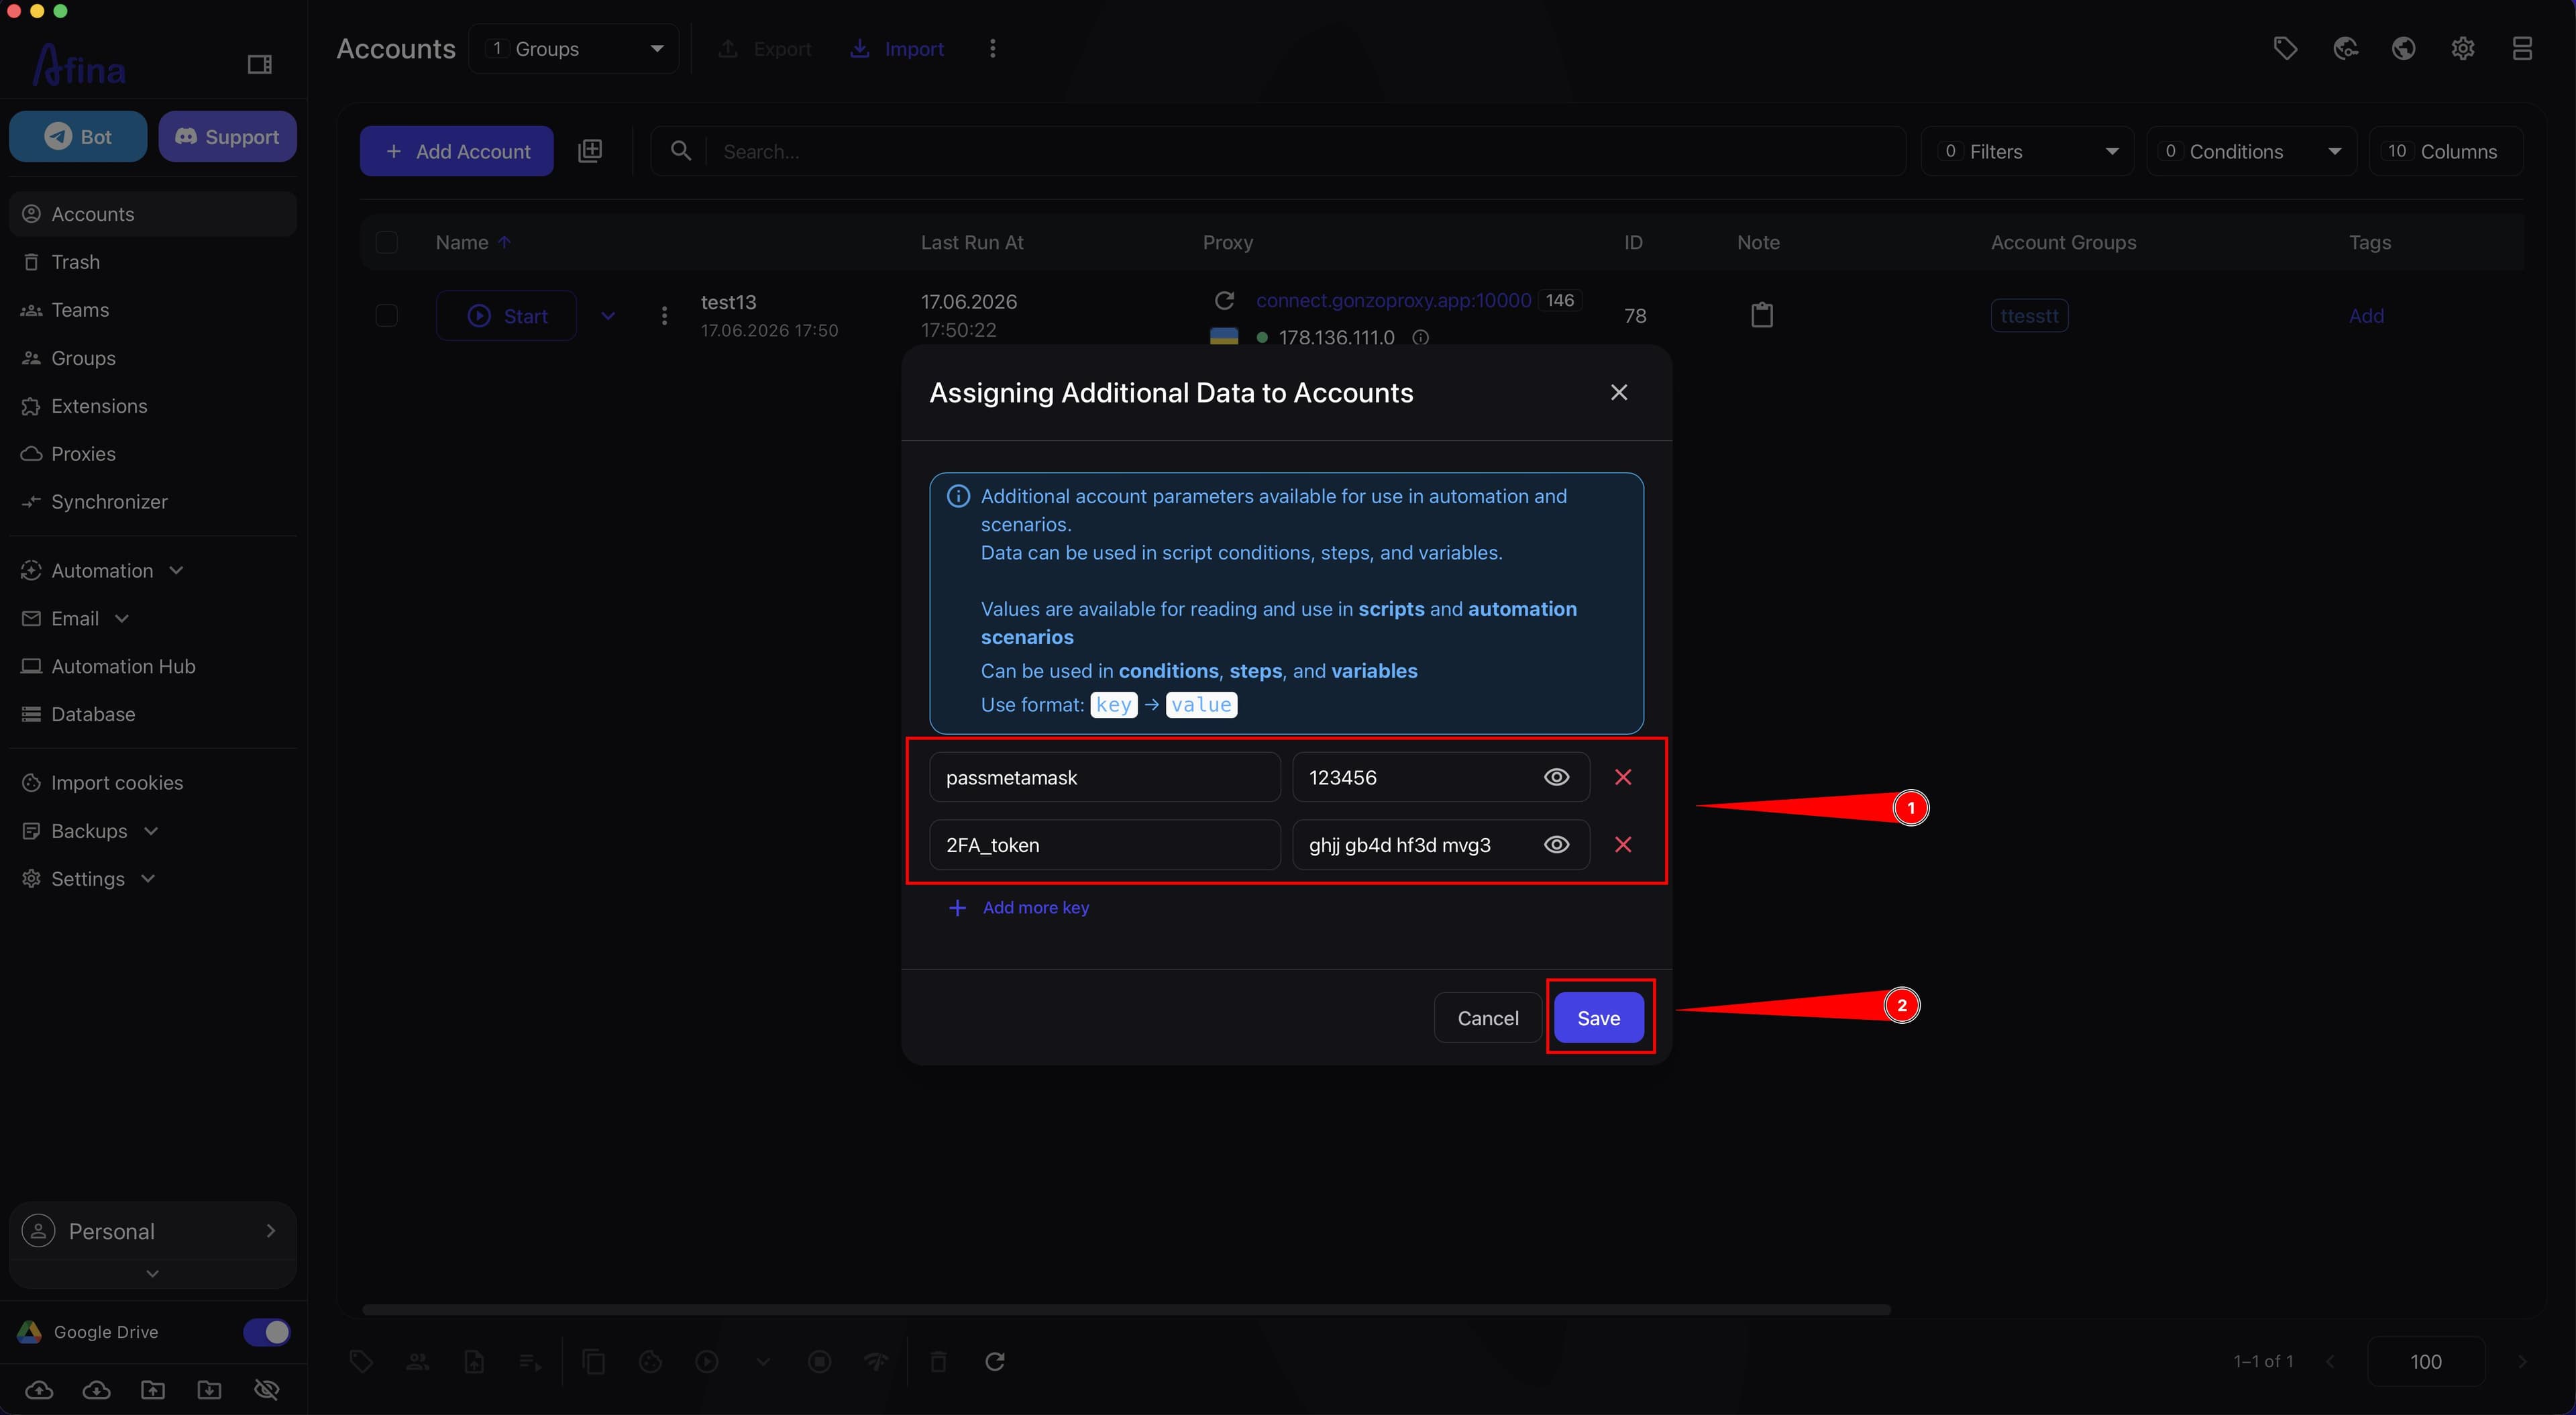This screenshot has width=2576, height=1415.
Task: Open the globe icon in top bar
Action: (x=2403, y=48)
